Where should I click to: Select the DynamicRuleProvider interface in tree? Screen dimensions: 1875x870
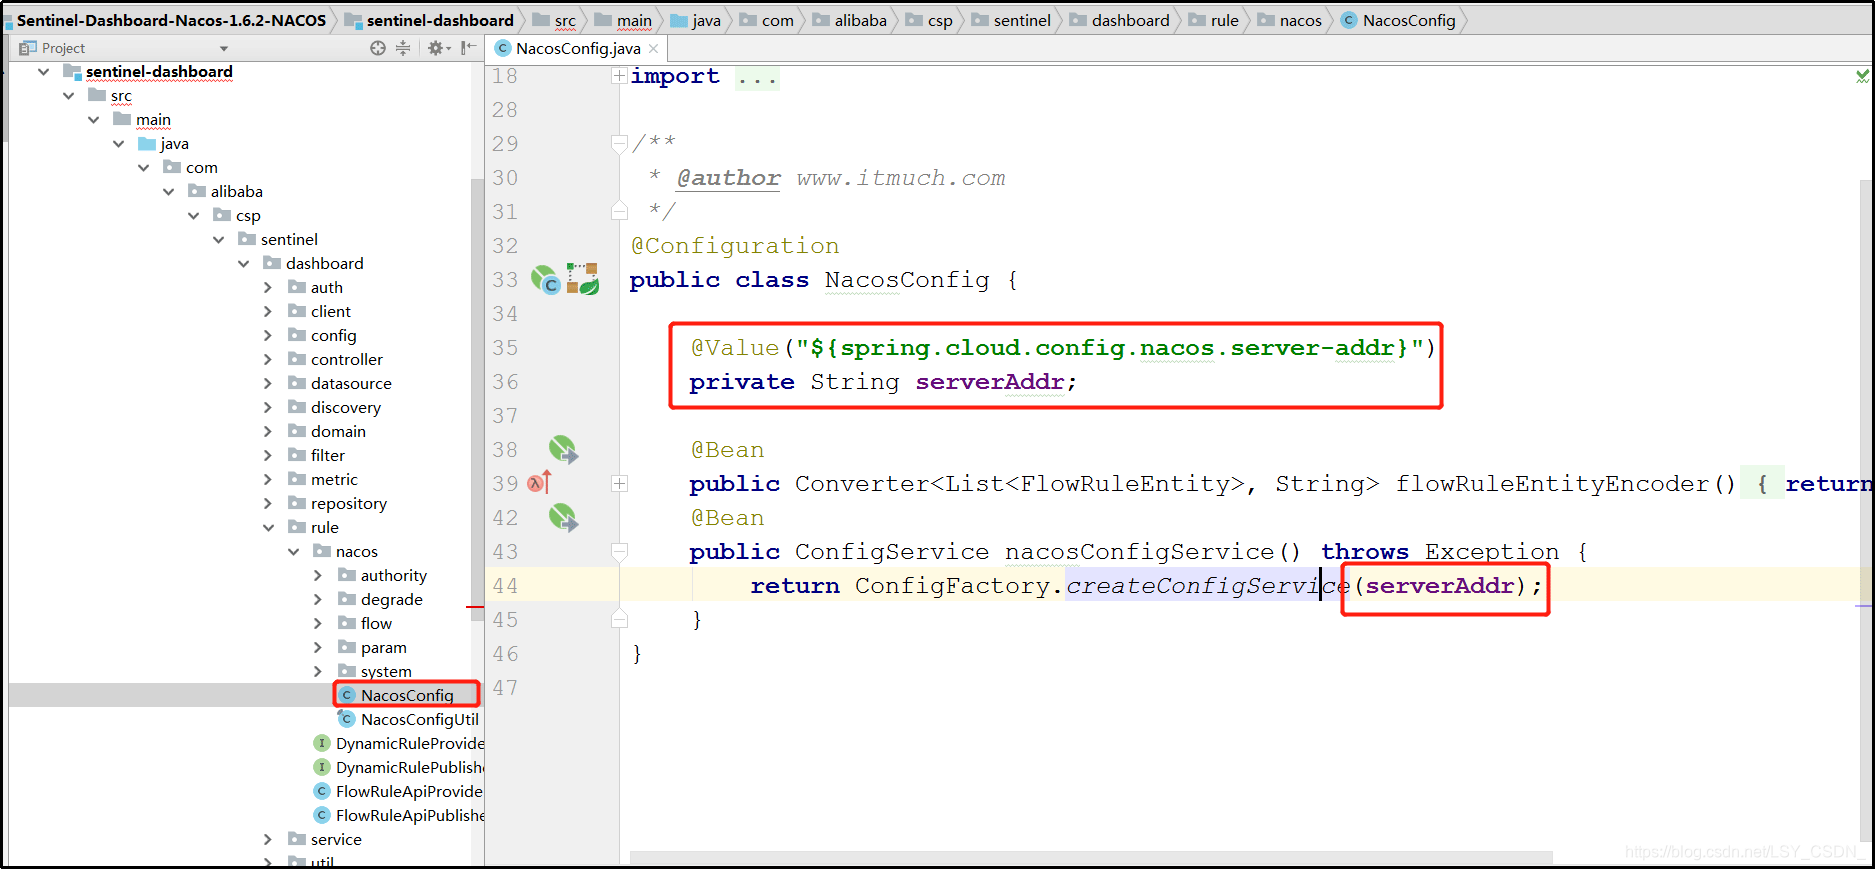(398, 743)
